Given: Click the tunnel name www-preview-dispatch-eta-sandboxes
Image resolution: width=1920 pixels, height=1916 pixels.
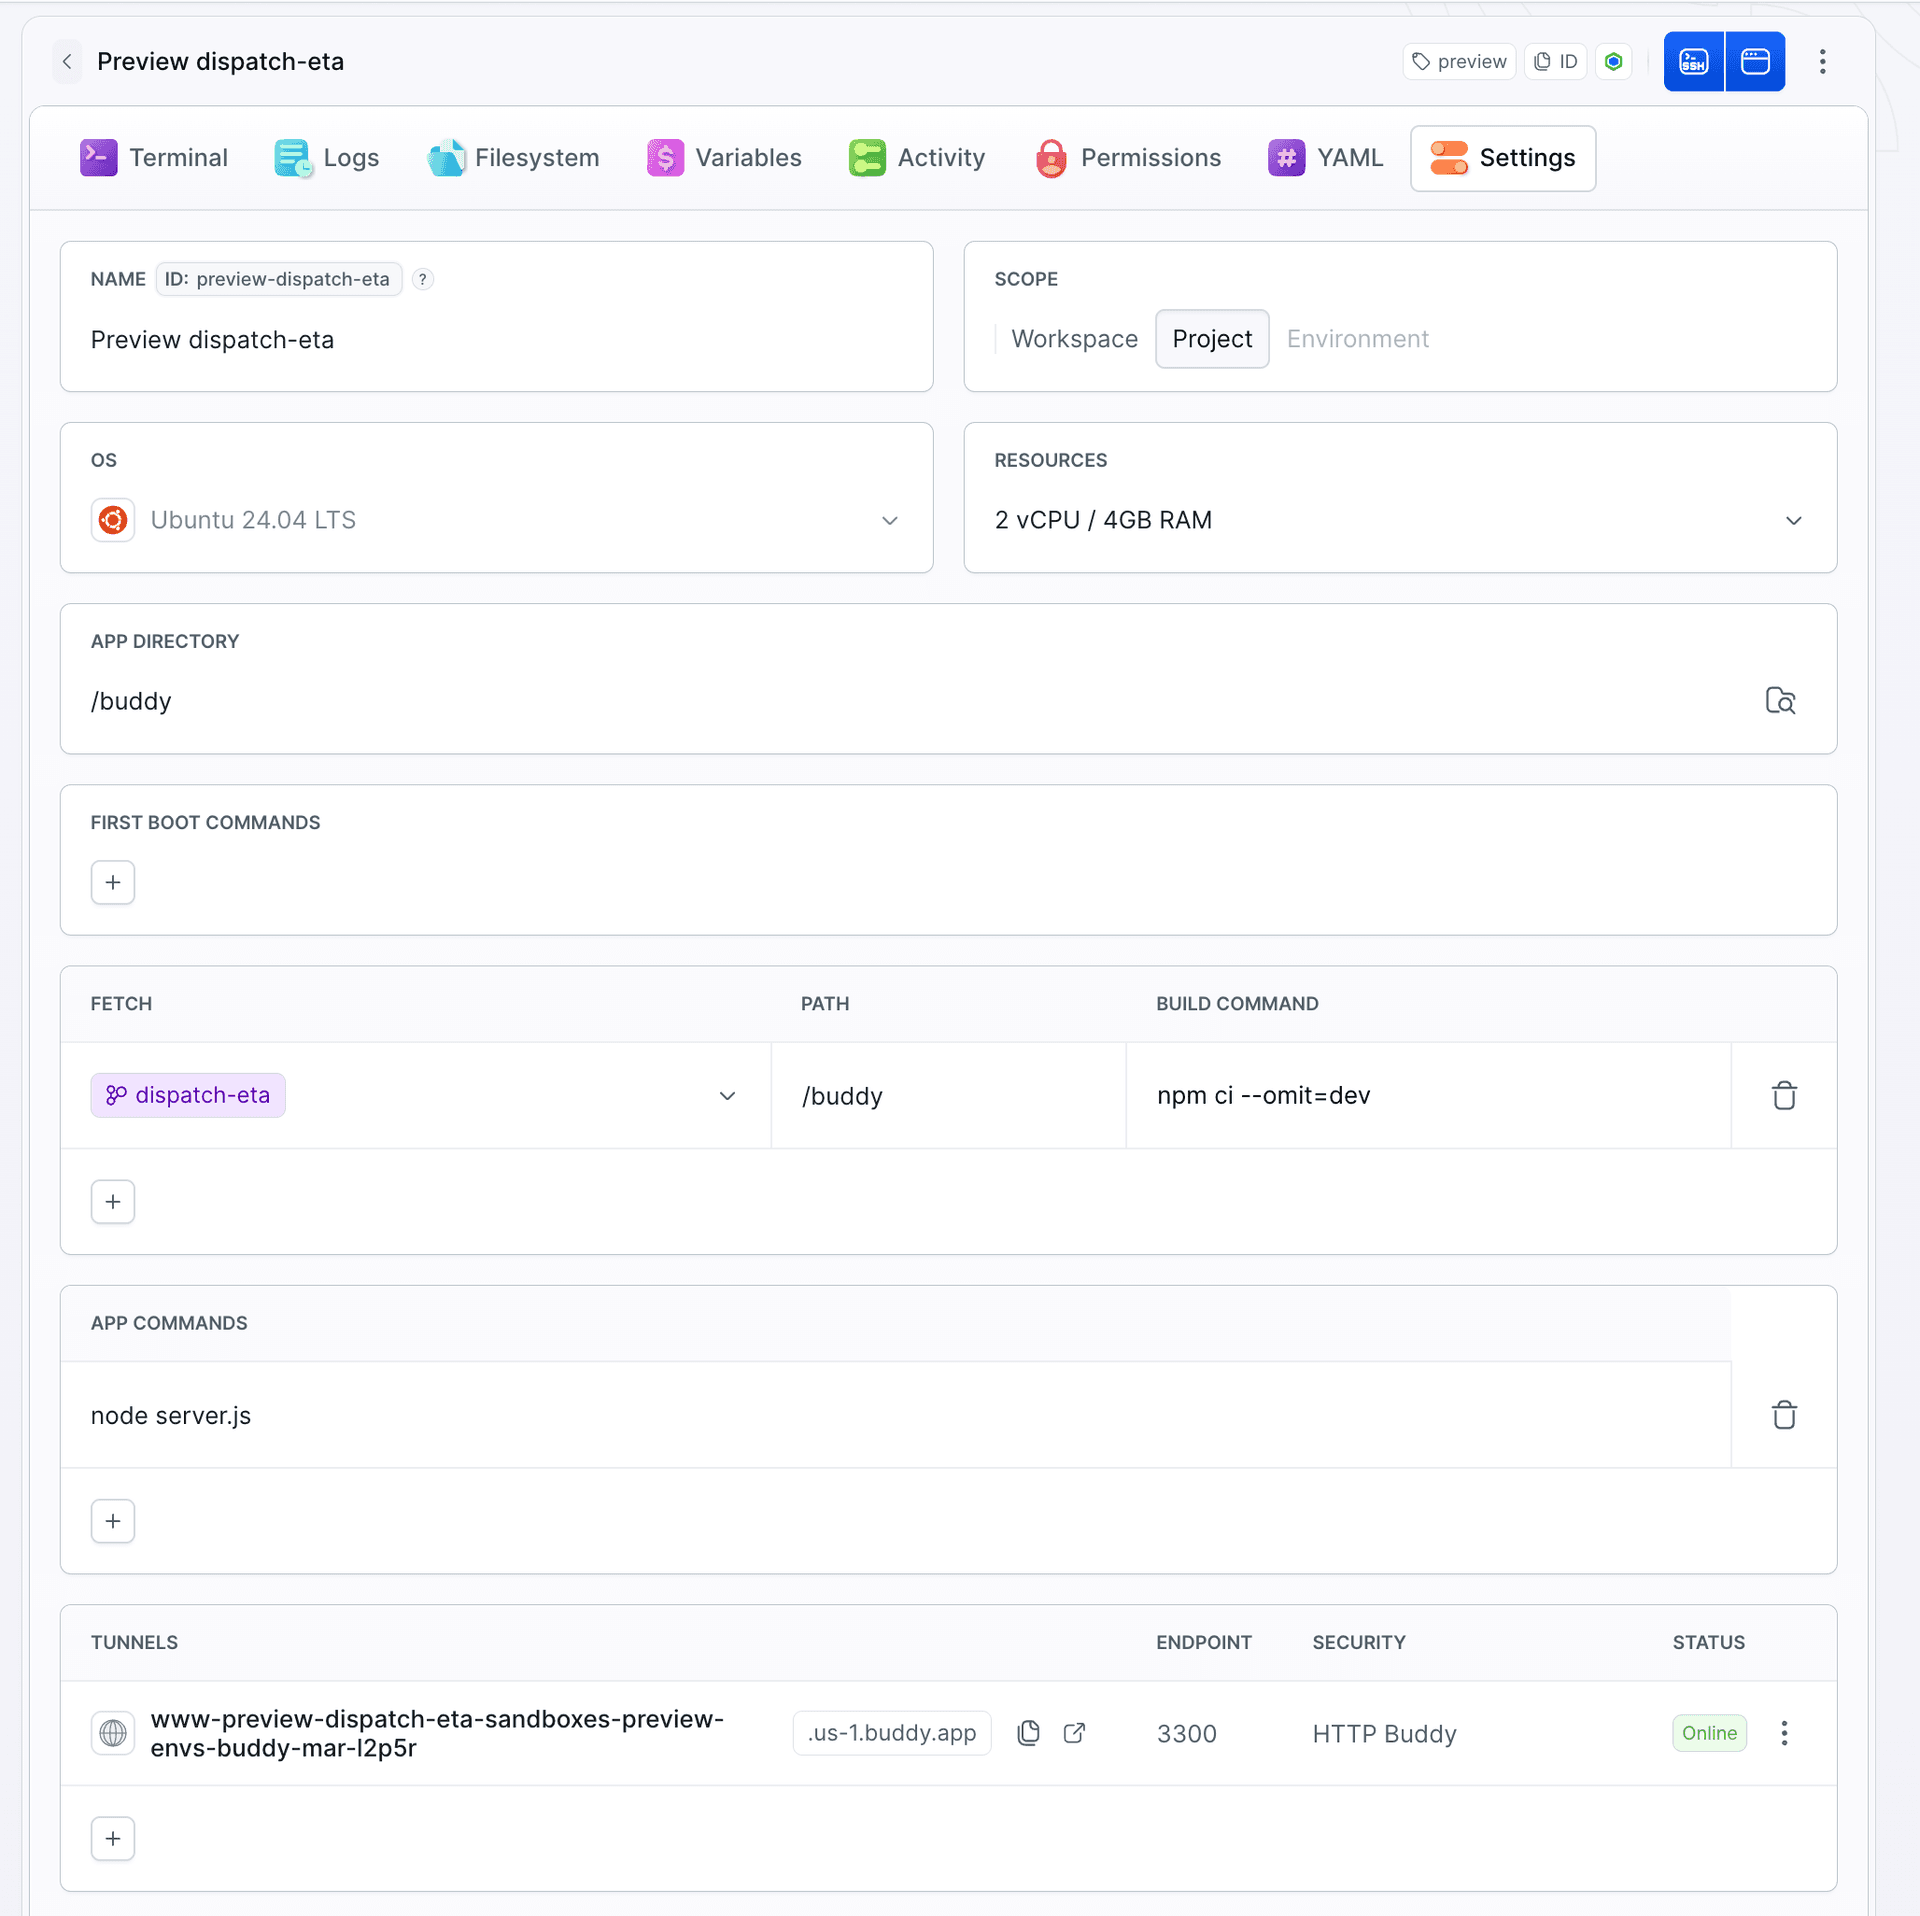Looking at the screenshot, I should [437, 1733].
